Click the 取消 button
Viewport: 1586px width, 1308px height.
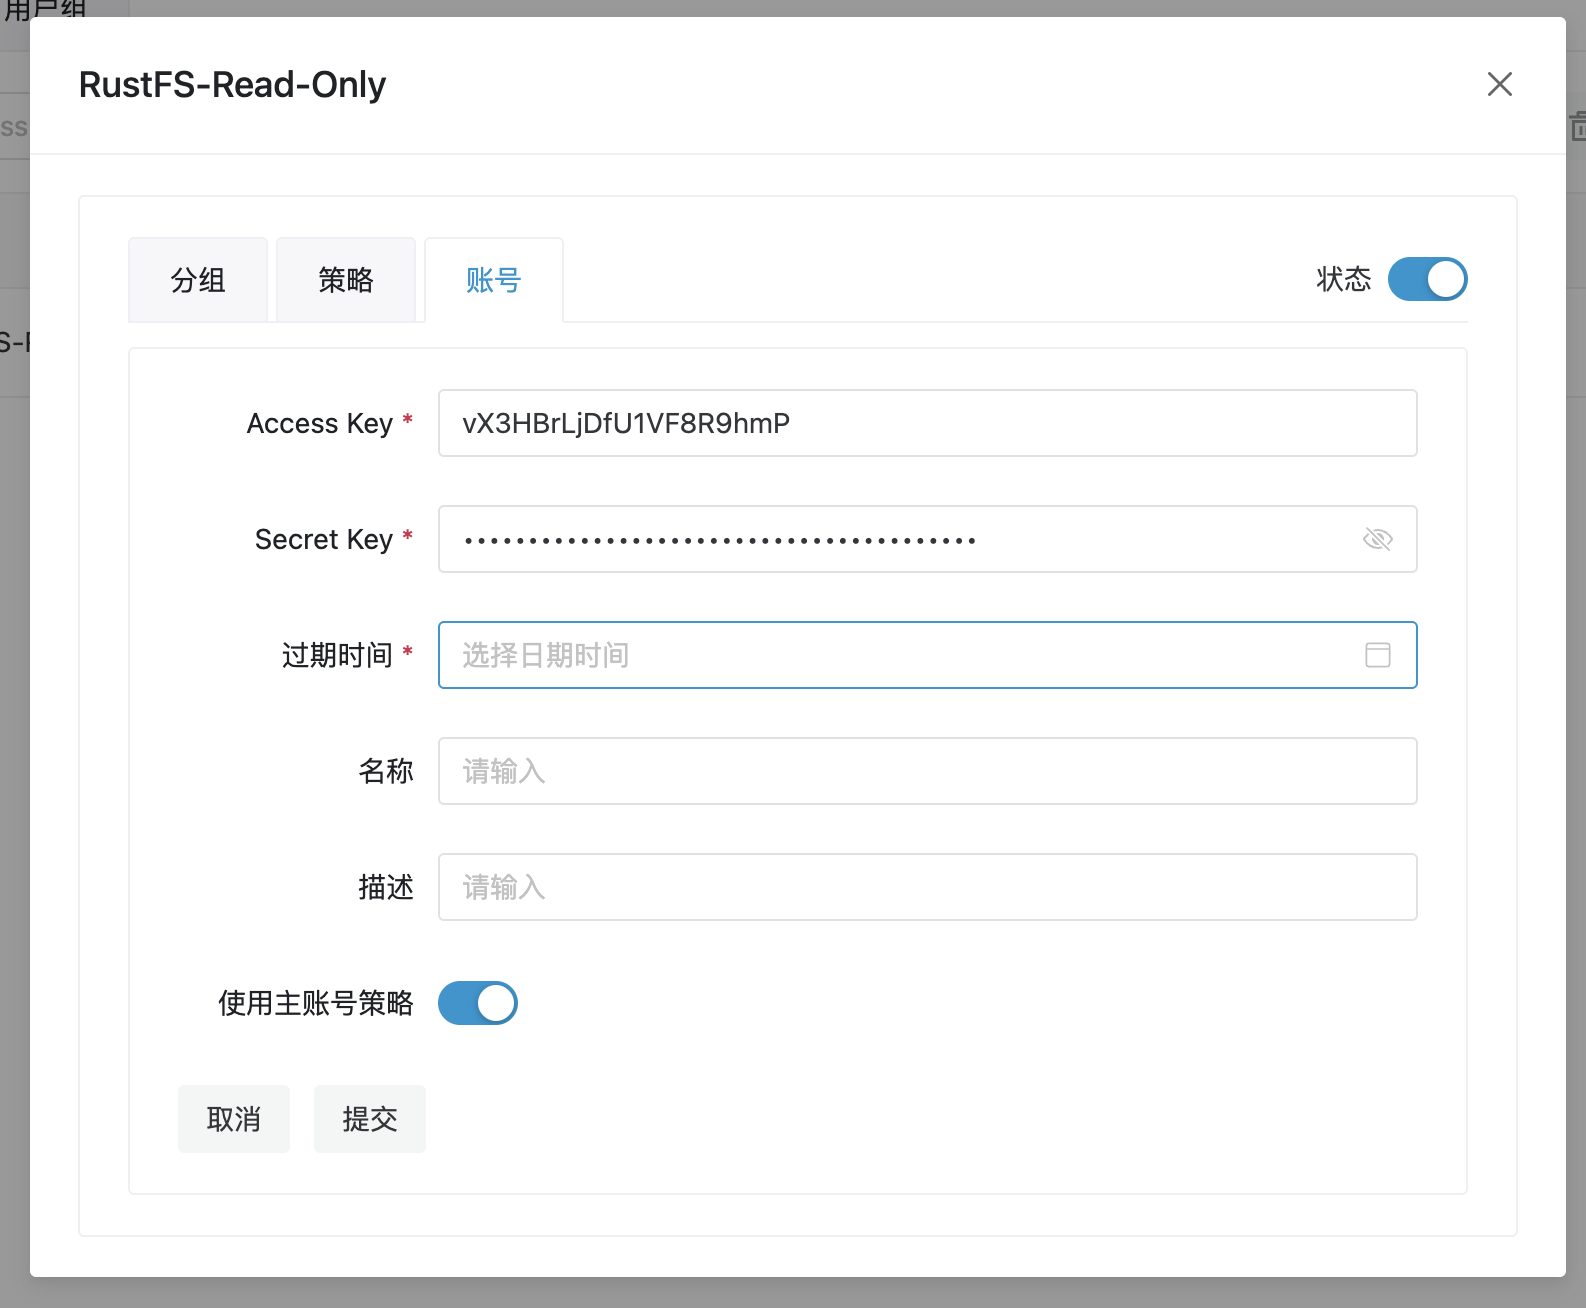(234, 1119)
